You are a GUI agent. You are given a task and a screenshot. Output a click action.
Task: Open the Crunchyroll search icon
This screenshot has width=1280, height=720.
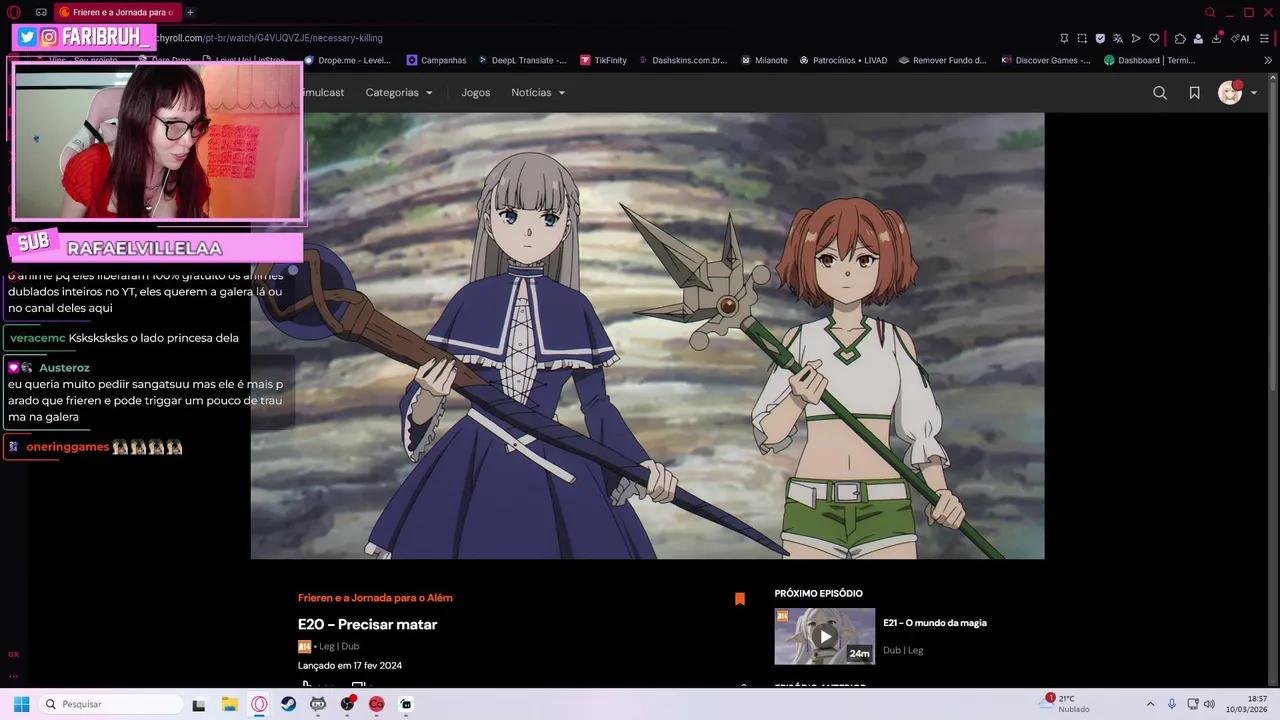(1160, 93)
